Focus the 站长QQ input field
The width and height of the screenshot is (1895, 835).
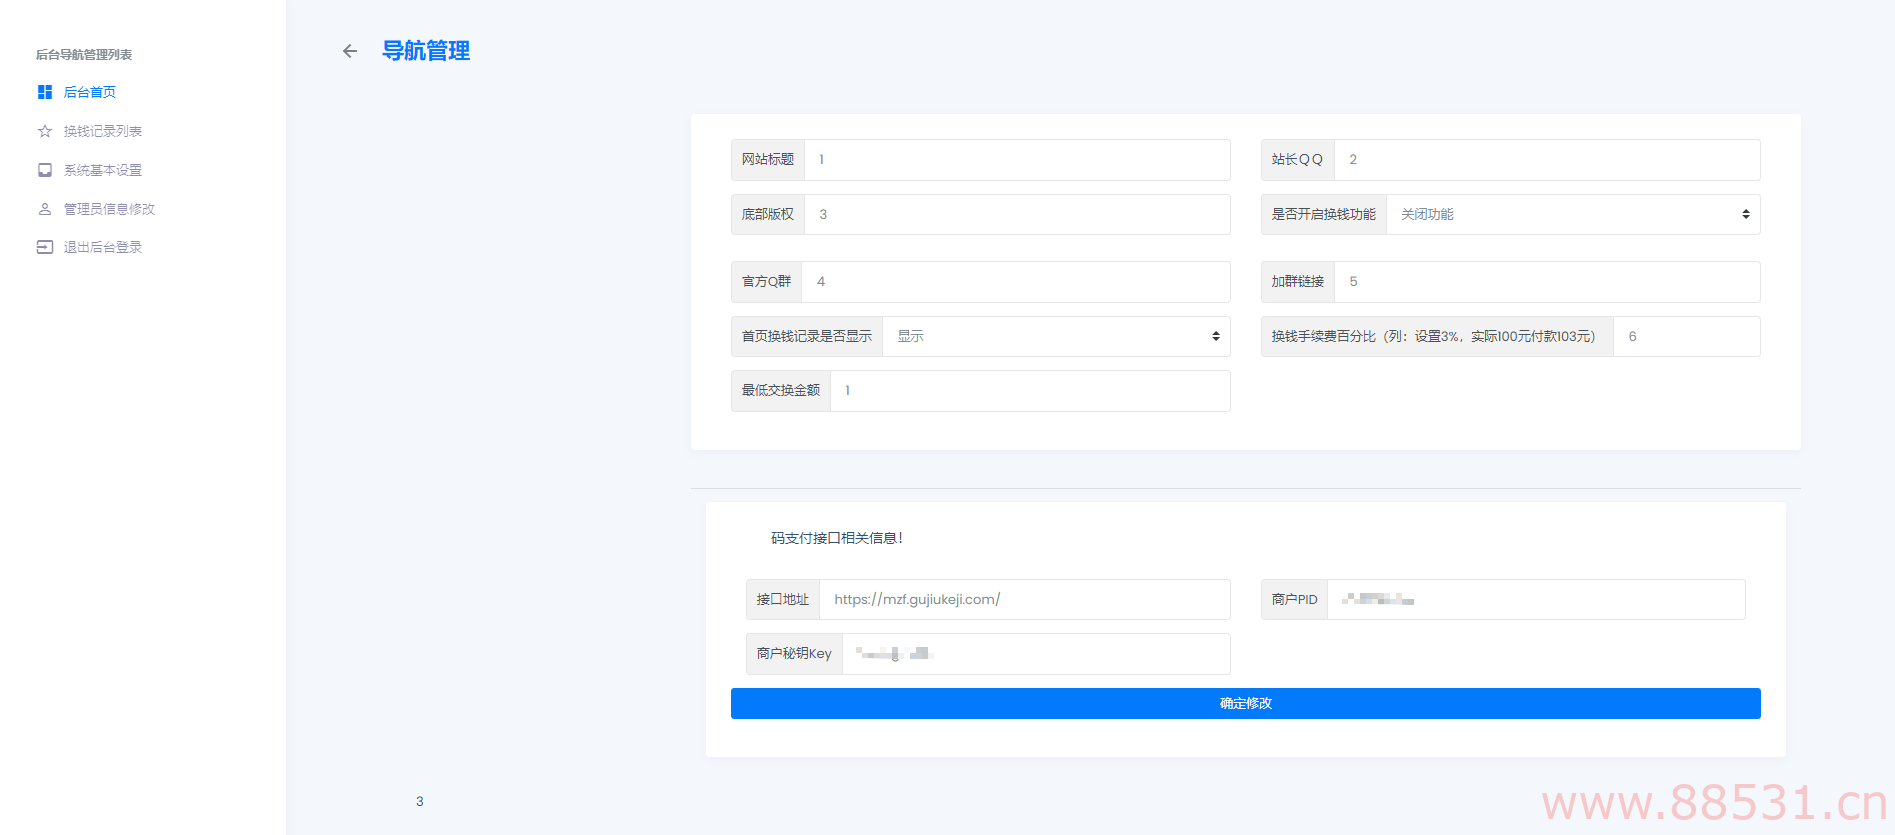[1547, 160]
